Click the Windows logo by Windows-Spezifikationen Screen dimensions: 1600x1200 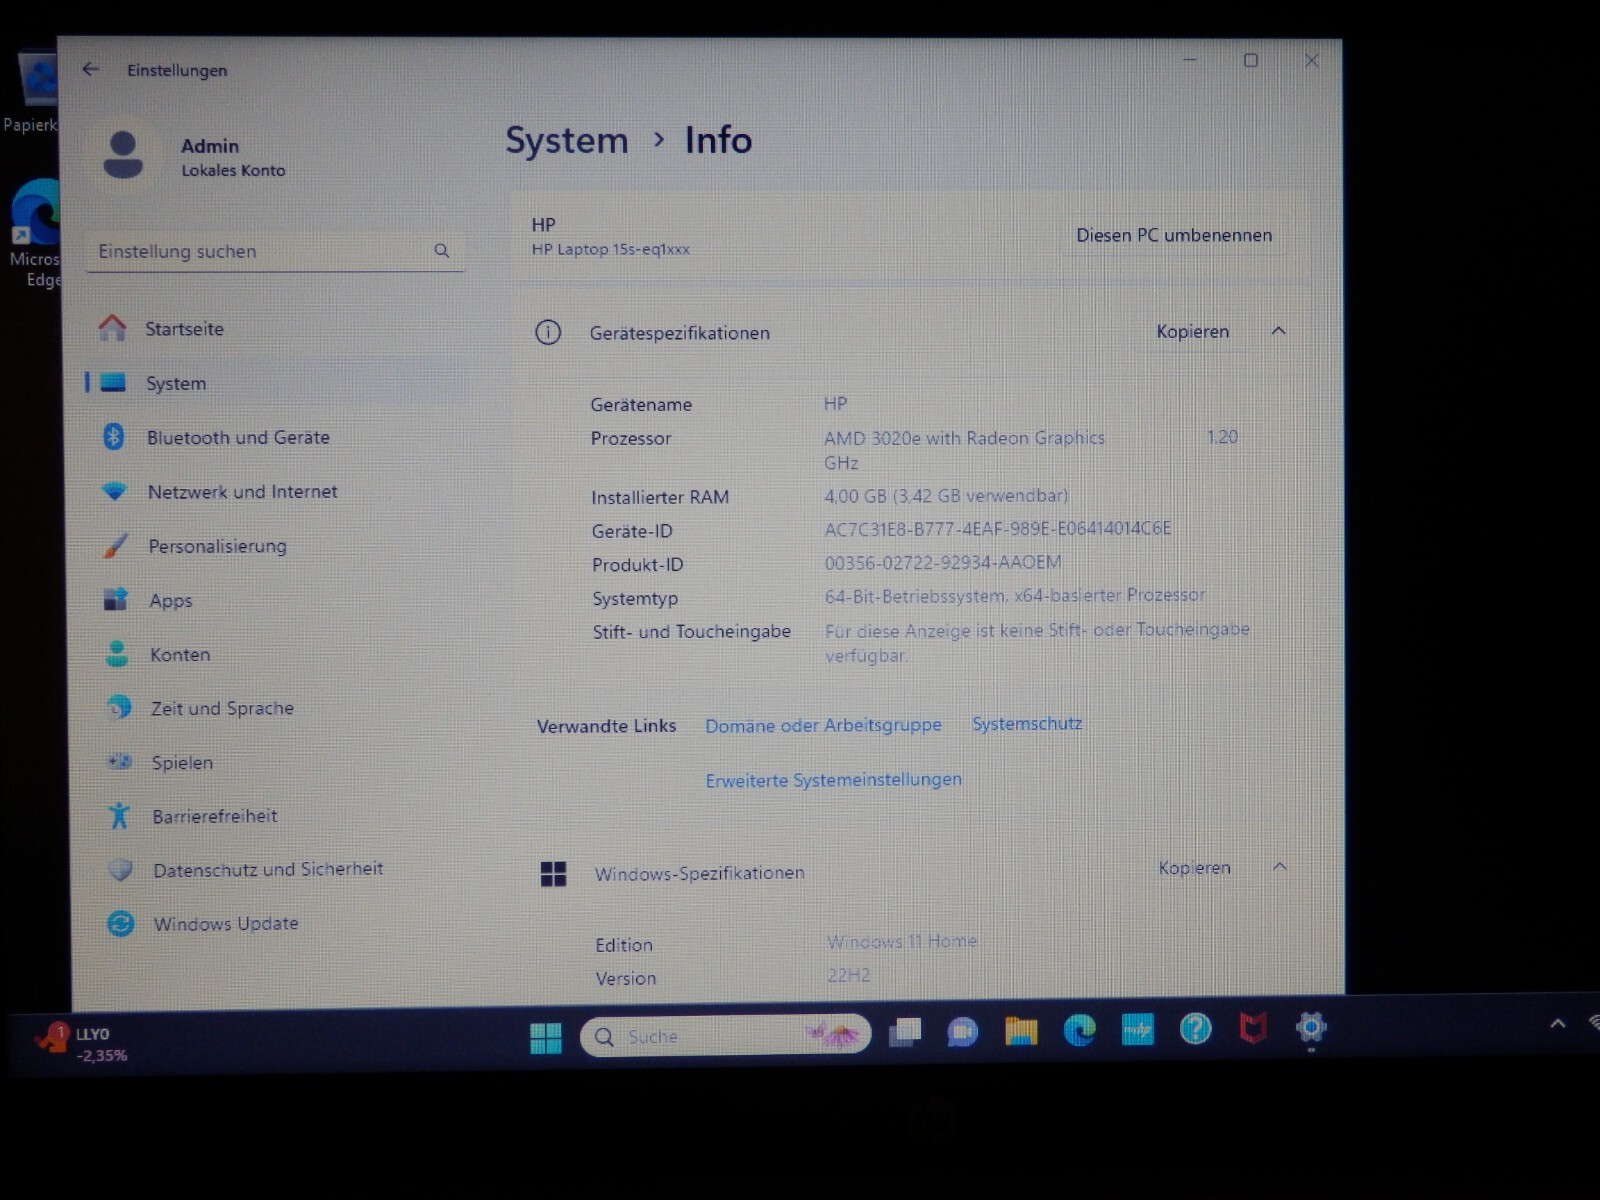point(553,874)
